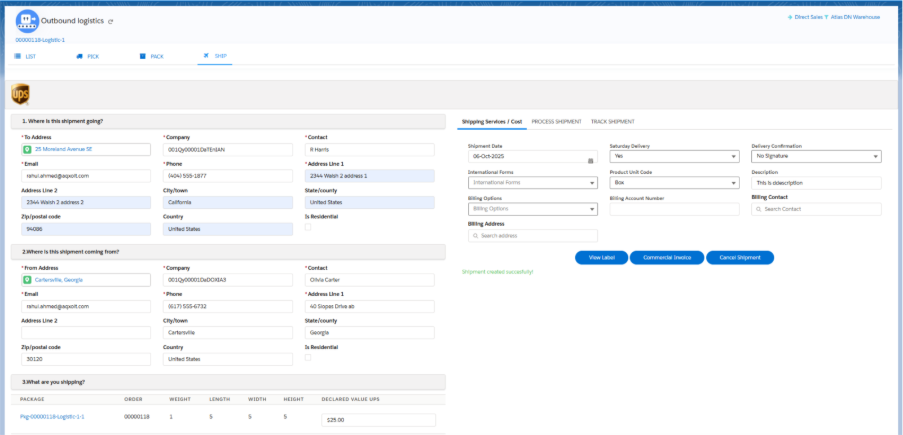Click the refresh icon beside Outbound logistics

(111, 21)
